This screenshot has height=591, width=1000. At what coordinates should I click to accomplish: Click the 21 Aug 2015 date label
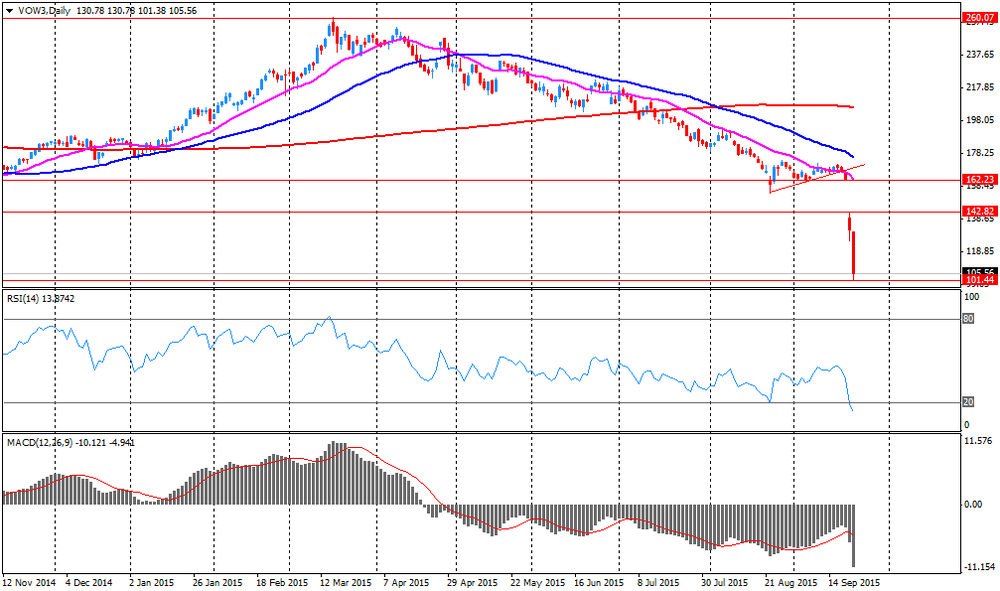pos(790,583)
